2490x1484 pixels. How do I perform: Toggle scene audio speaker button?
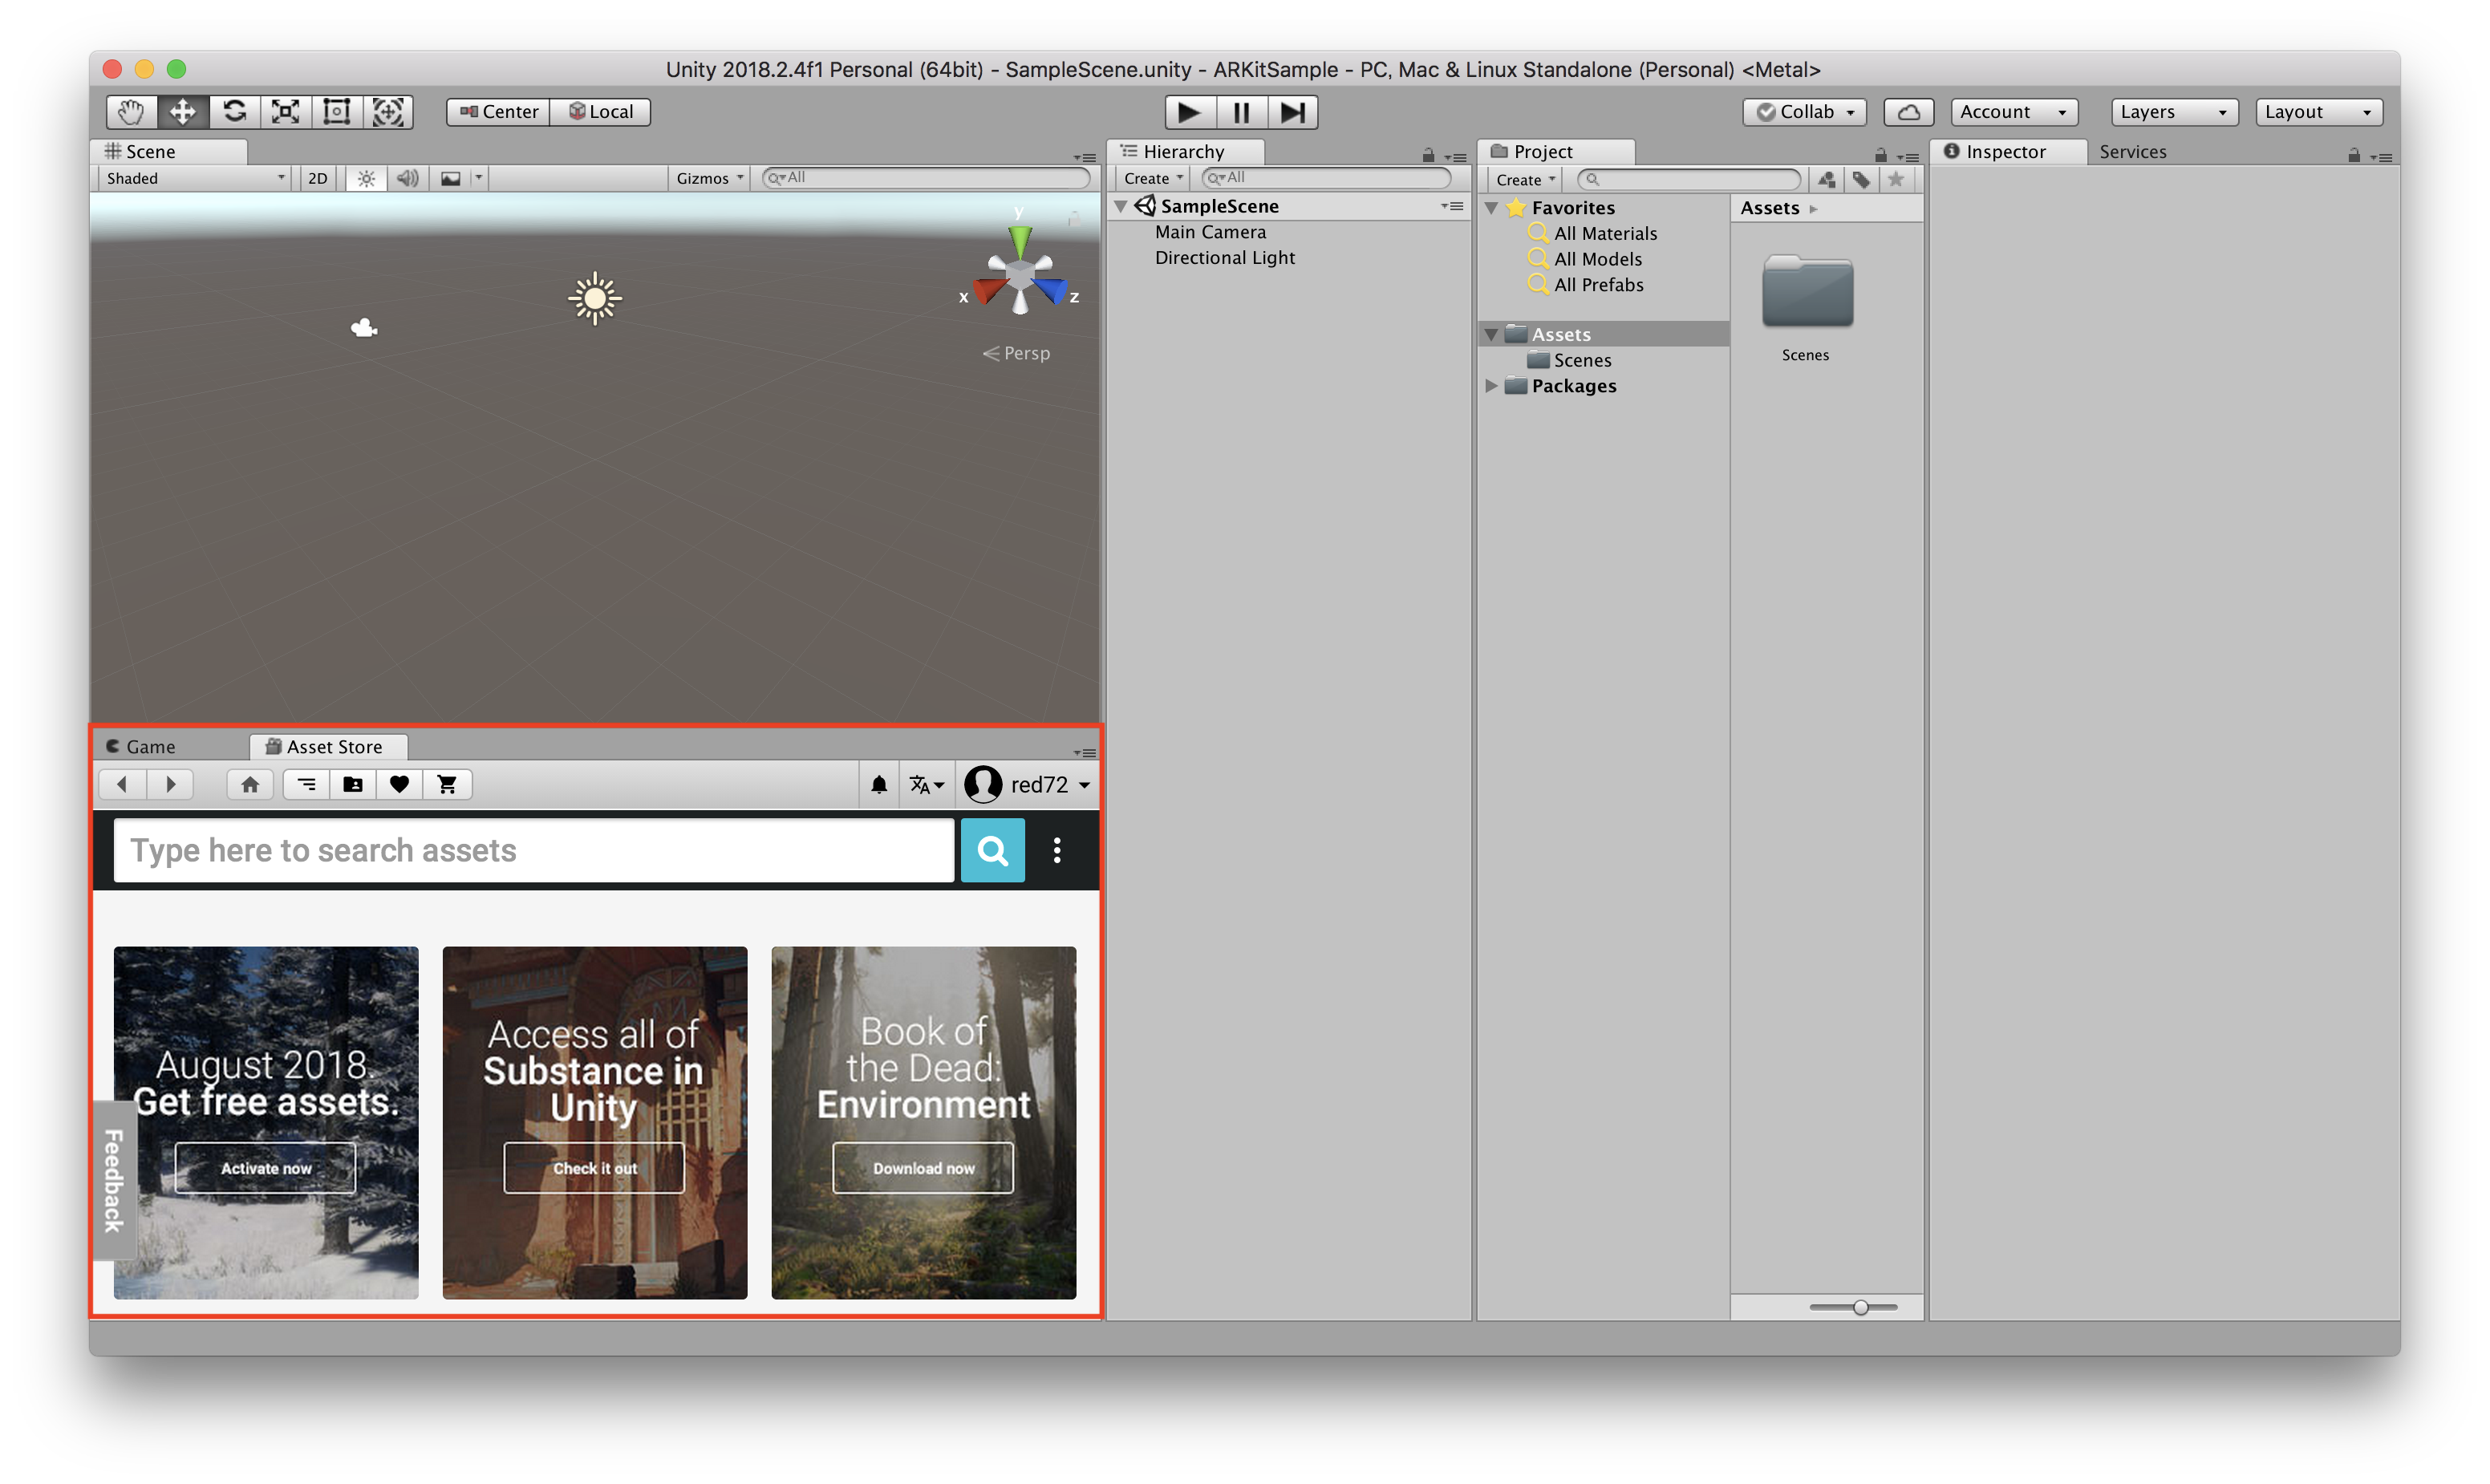click(x=407, y=179)
